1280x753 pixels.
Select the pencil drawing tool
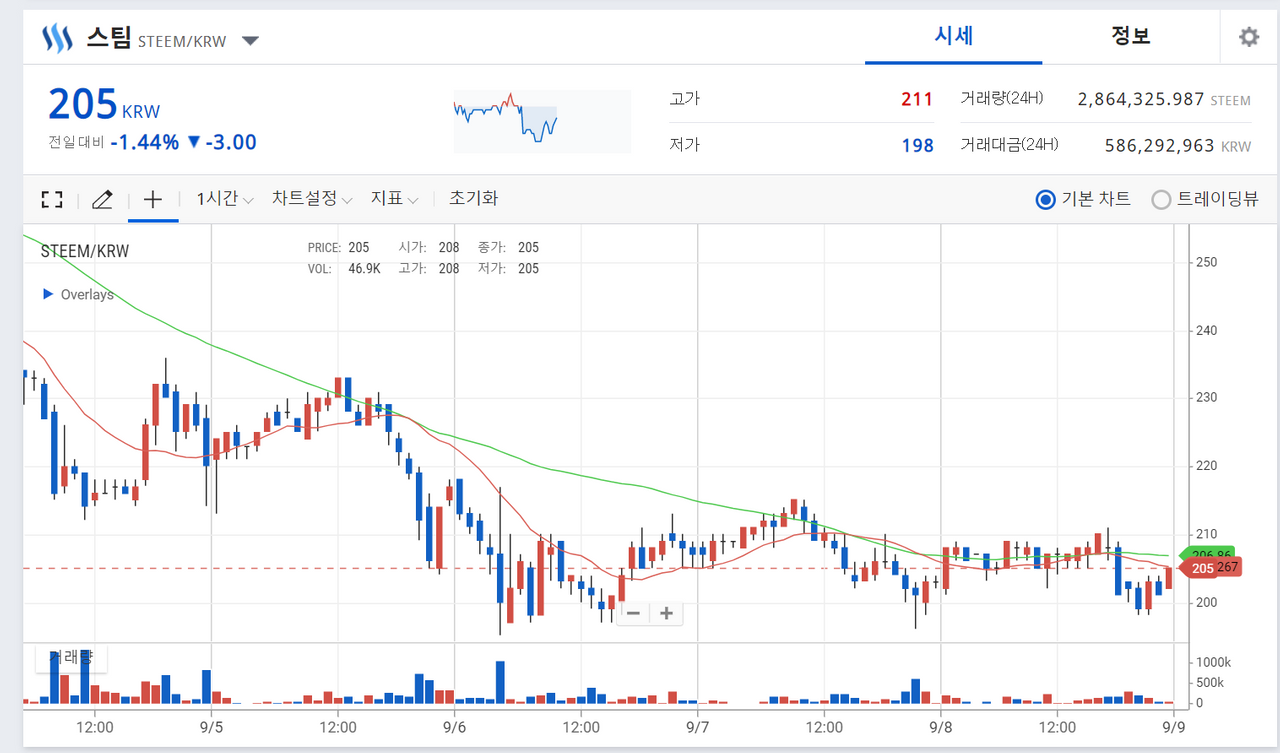pyautogui.click(x=102, y=199)
